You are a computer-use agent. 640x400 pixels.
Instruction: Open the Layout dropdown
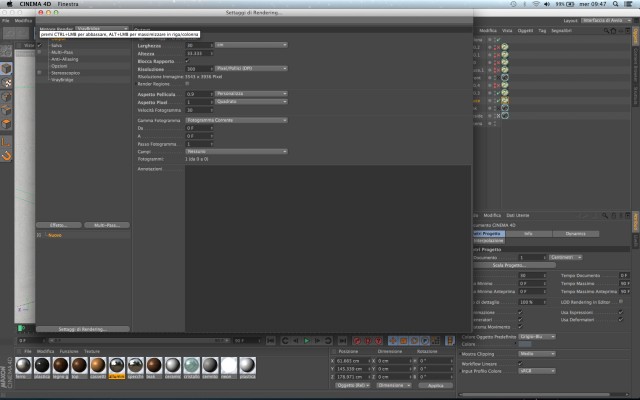tap(607, 20)
